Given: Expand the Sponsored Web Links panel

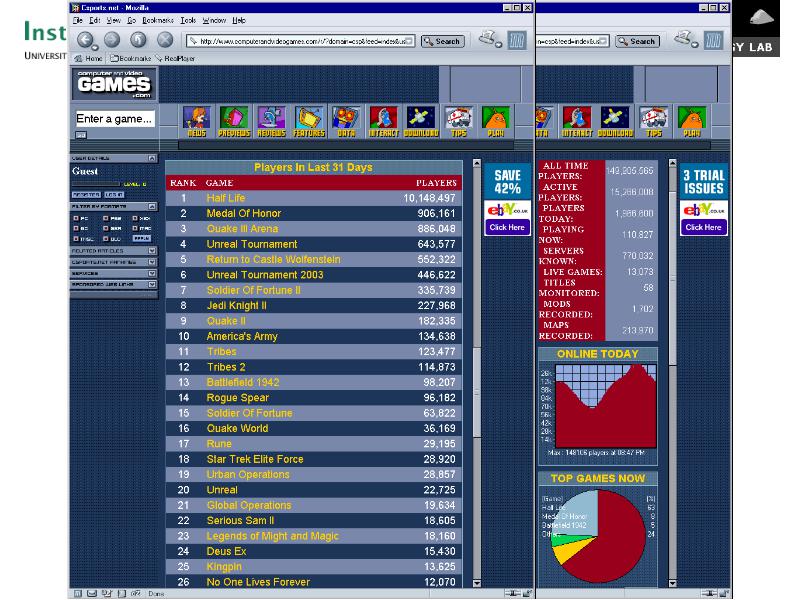Looking at the screenshot, I should click(x=152, y=284).
